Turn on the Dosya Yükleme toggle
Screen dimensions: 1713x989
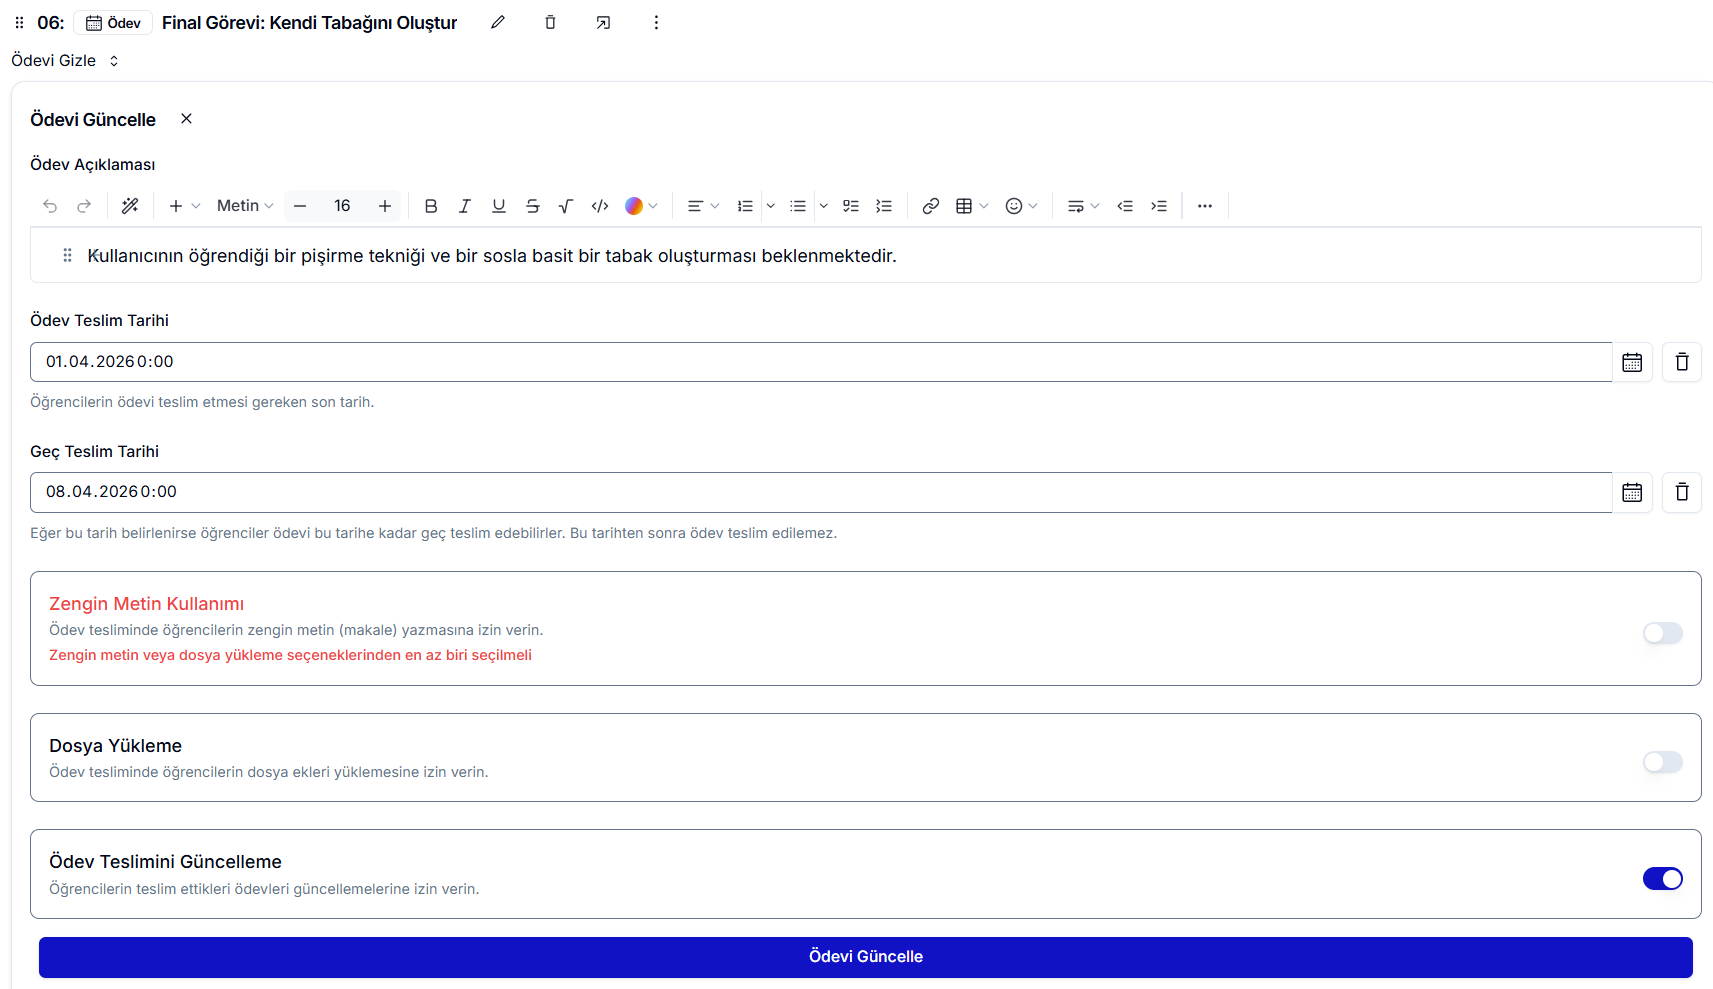[x=1662, y=762]
